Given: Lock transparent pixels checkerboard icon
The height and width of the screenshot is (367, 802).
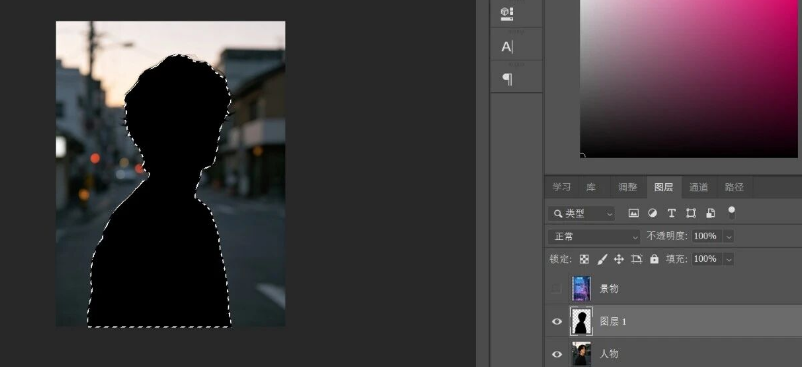Looking at the screenshot, I should (x=584, y=259).
